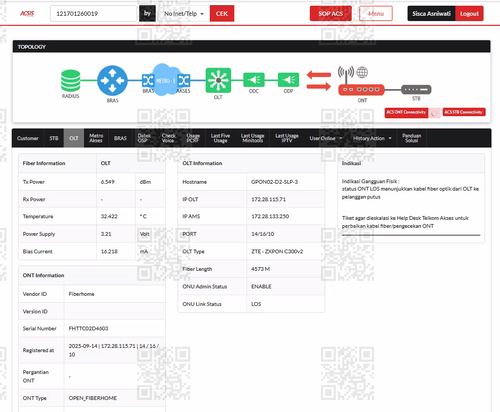The image size is (500, 412).
Task: Click the ODC node icon
Action: (x=254, y=80)
